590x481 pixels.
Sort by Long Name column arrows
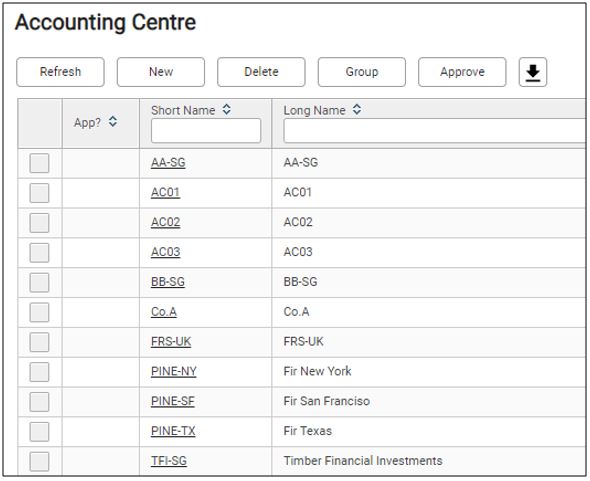357,110
